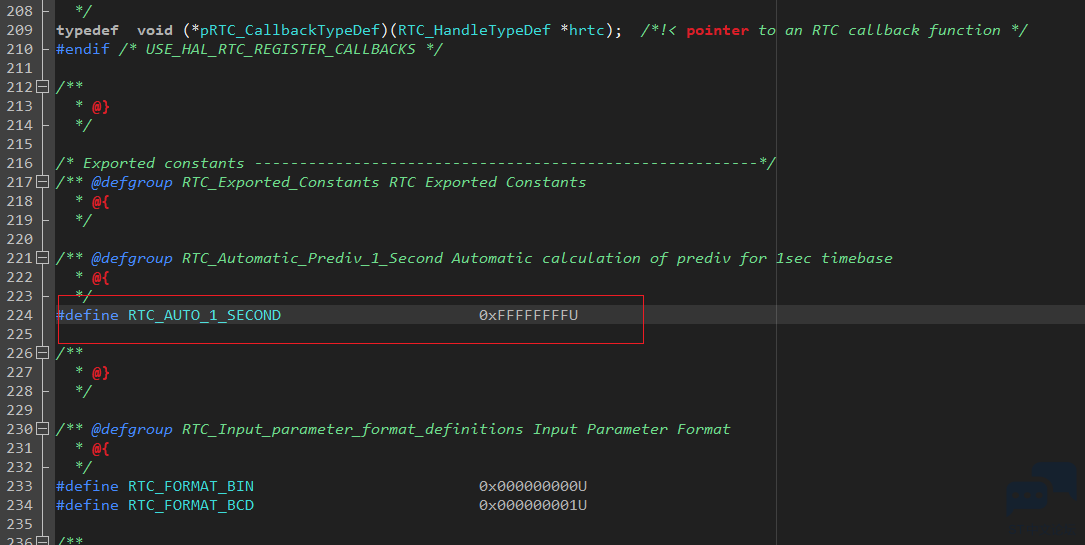Screen dimensions: 1085x545
Task: Click line number 233 in the gutter
Action: click(x=17, y=486)
